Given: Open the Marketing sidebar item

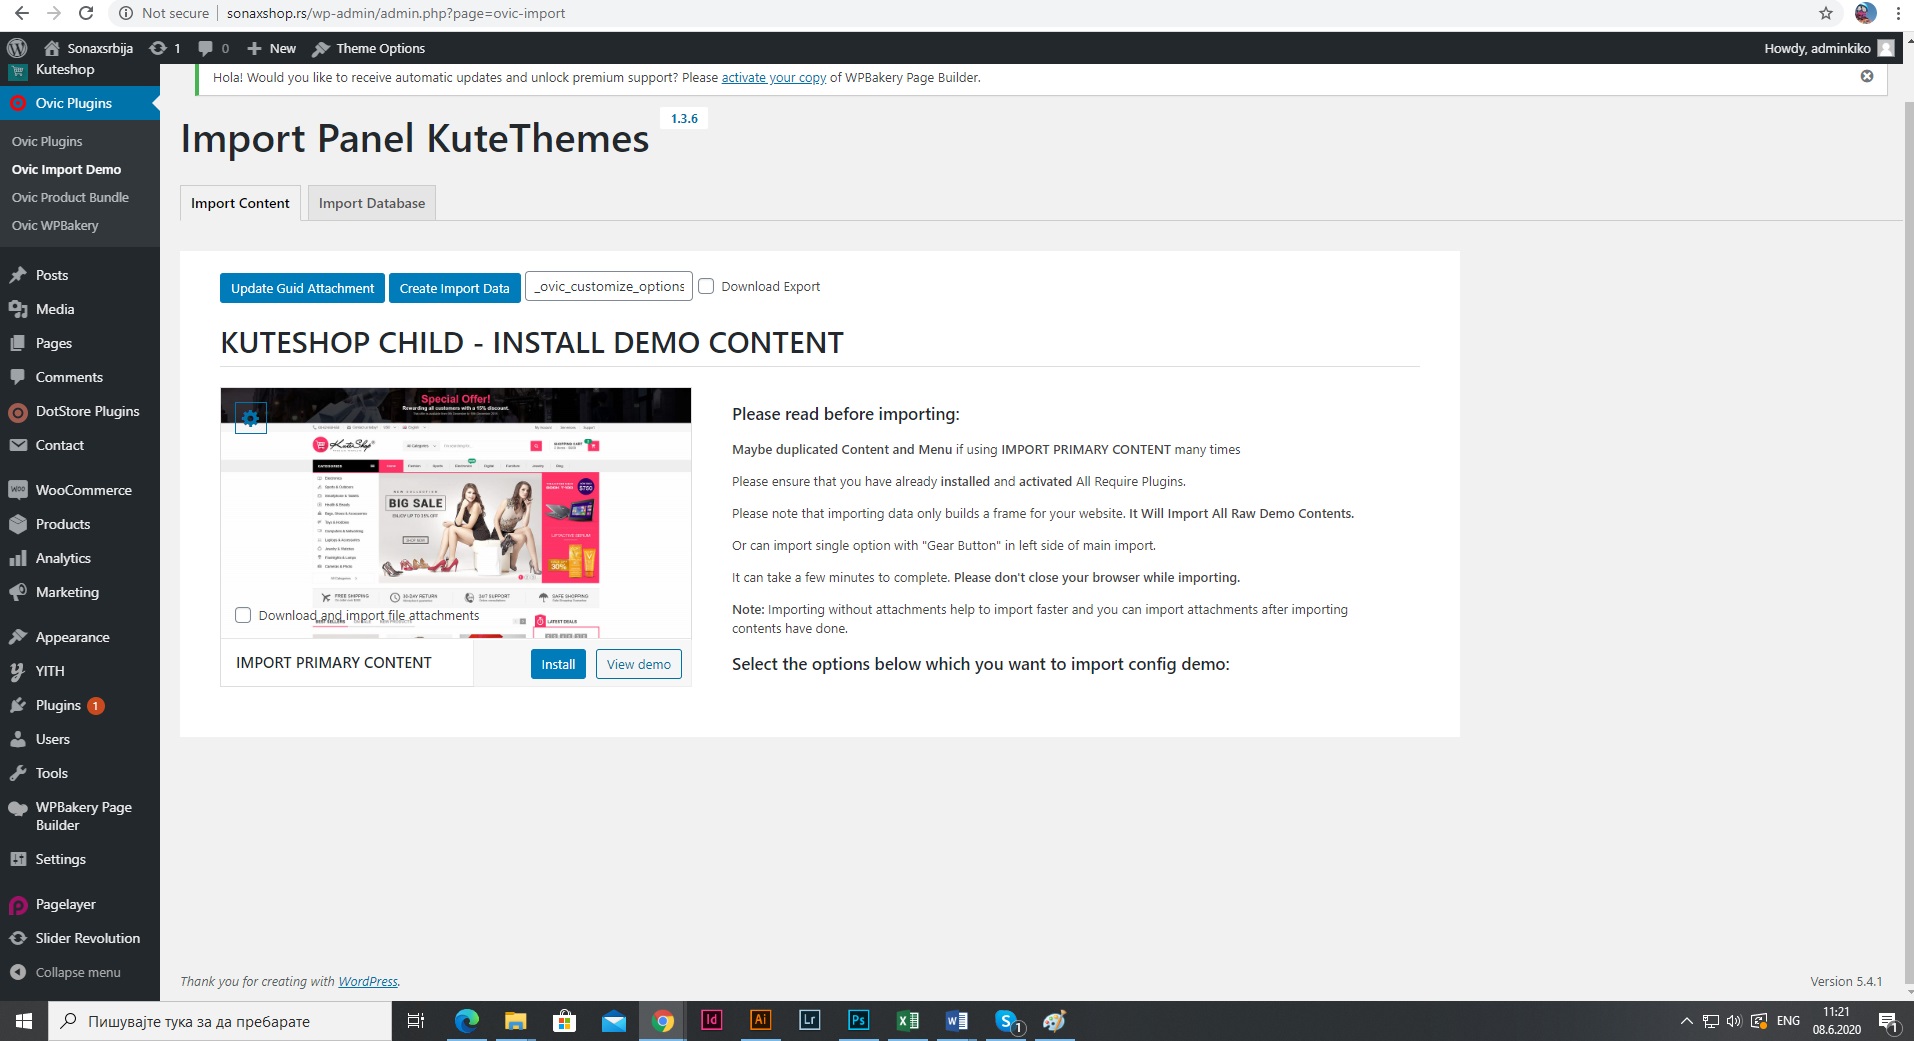Looking at the screenshot, I should [80, 592].
